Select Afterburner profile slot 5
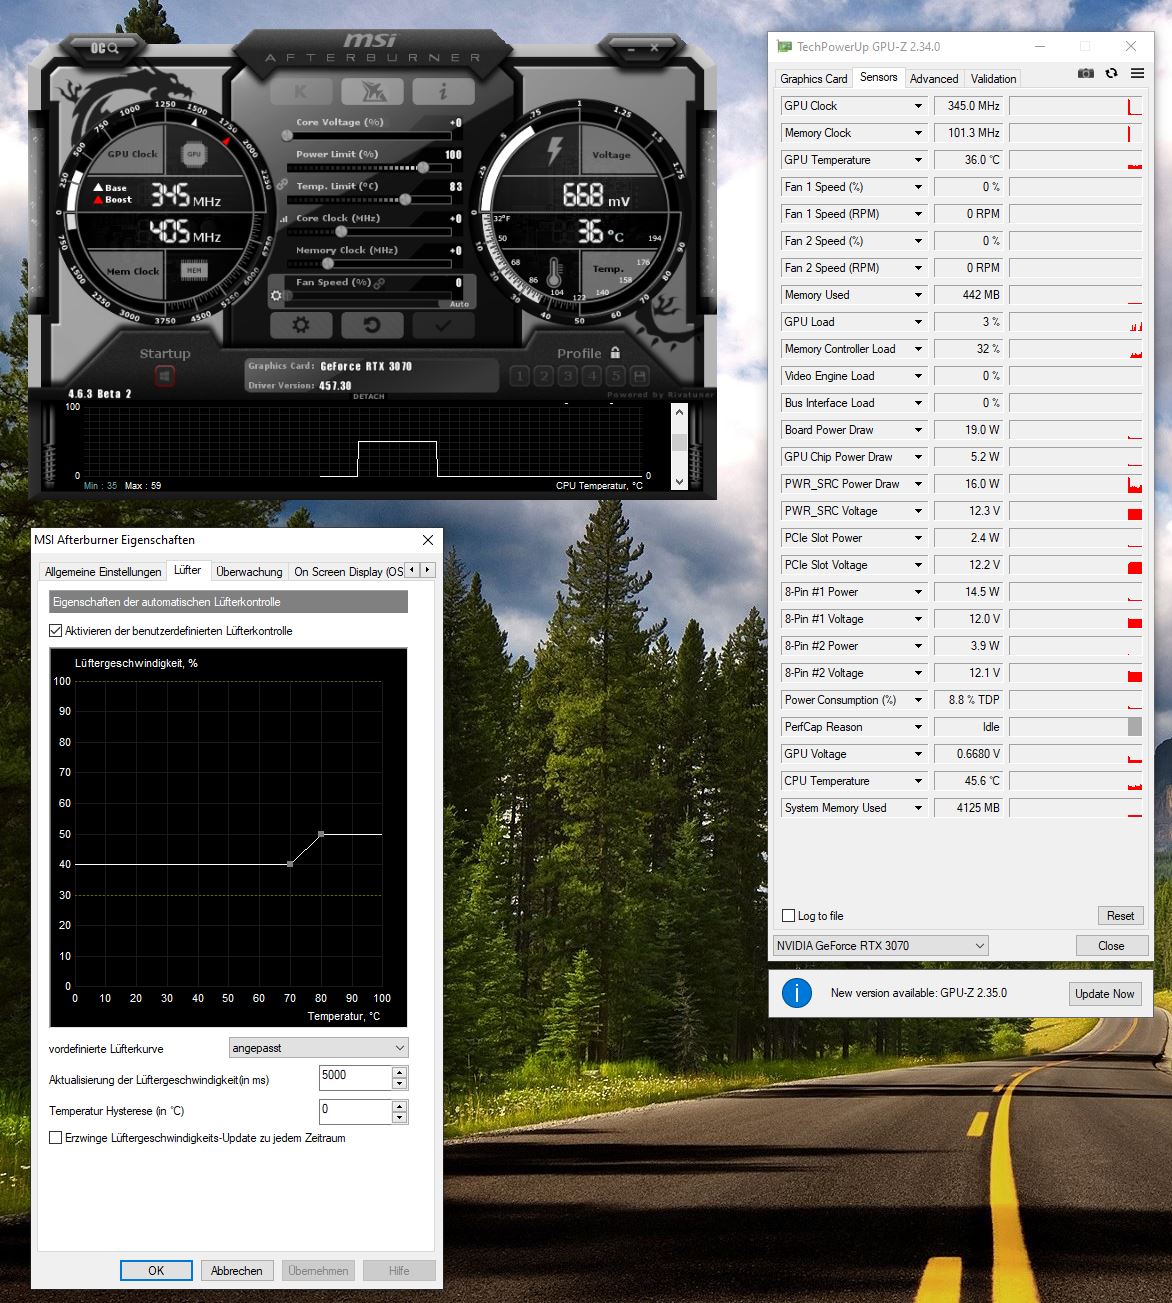 615,376
